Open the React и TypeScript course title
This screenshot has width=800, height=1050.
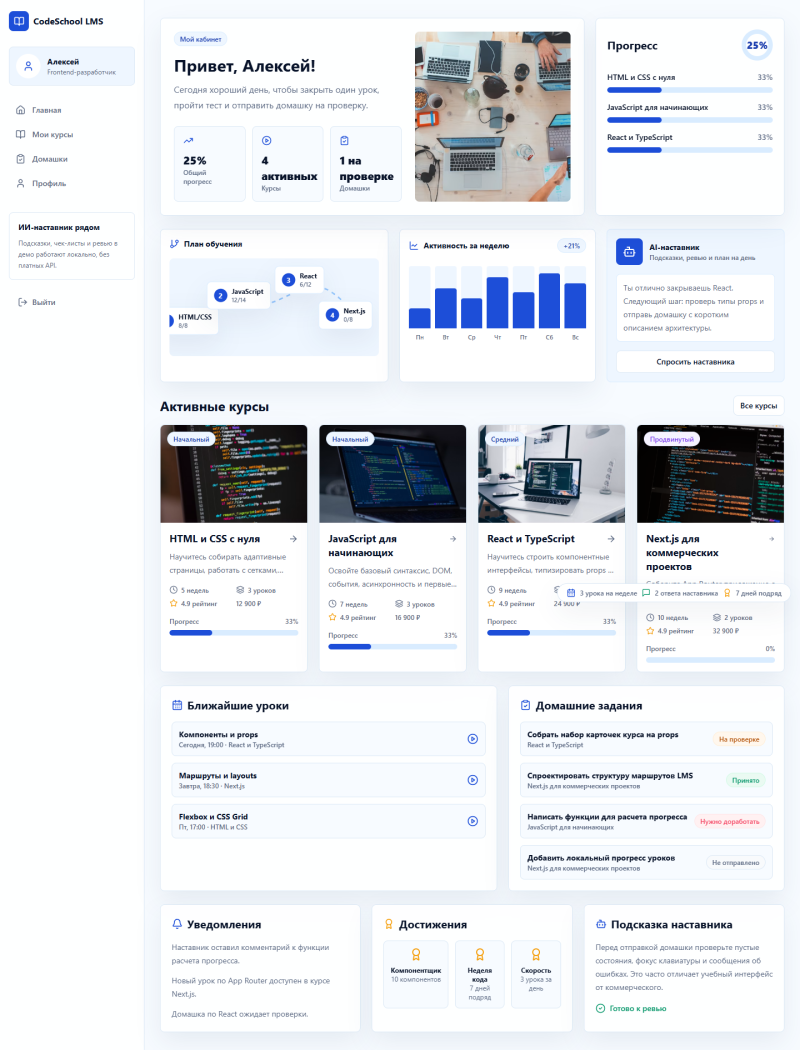[531, 538]
